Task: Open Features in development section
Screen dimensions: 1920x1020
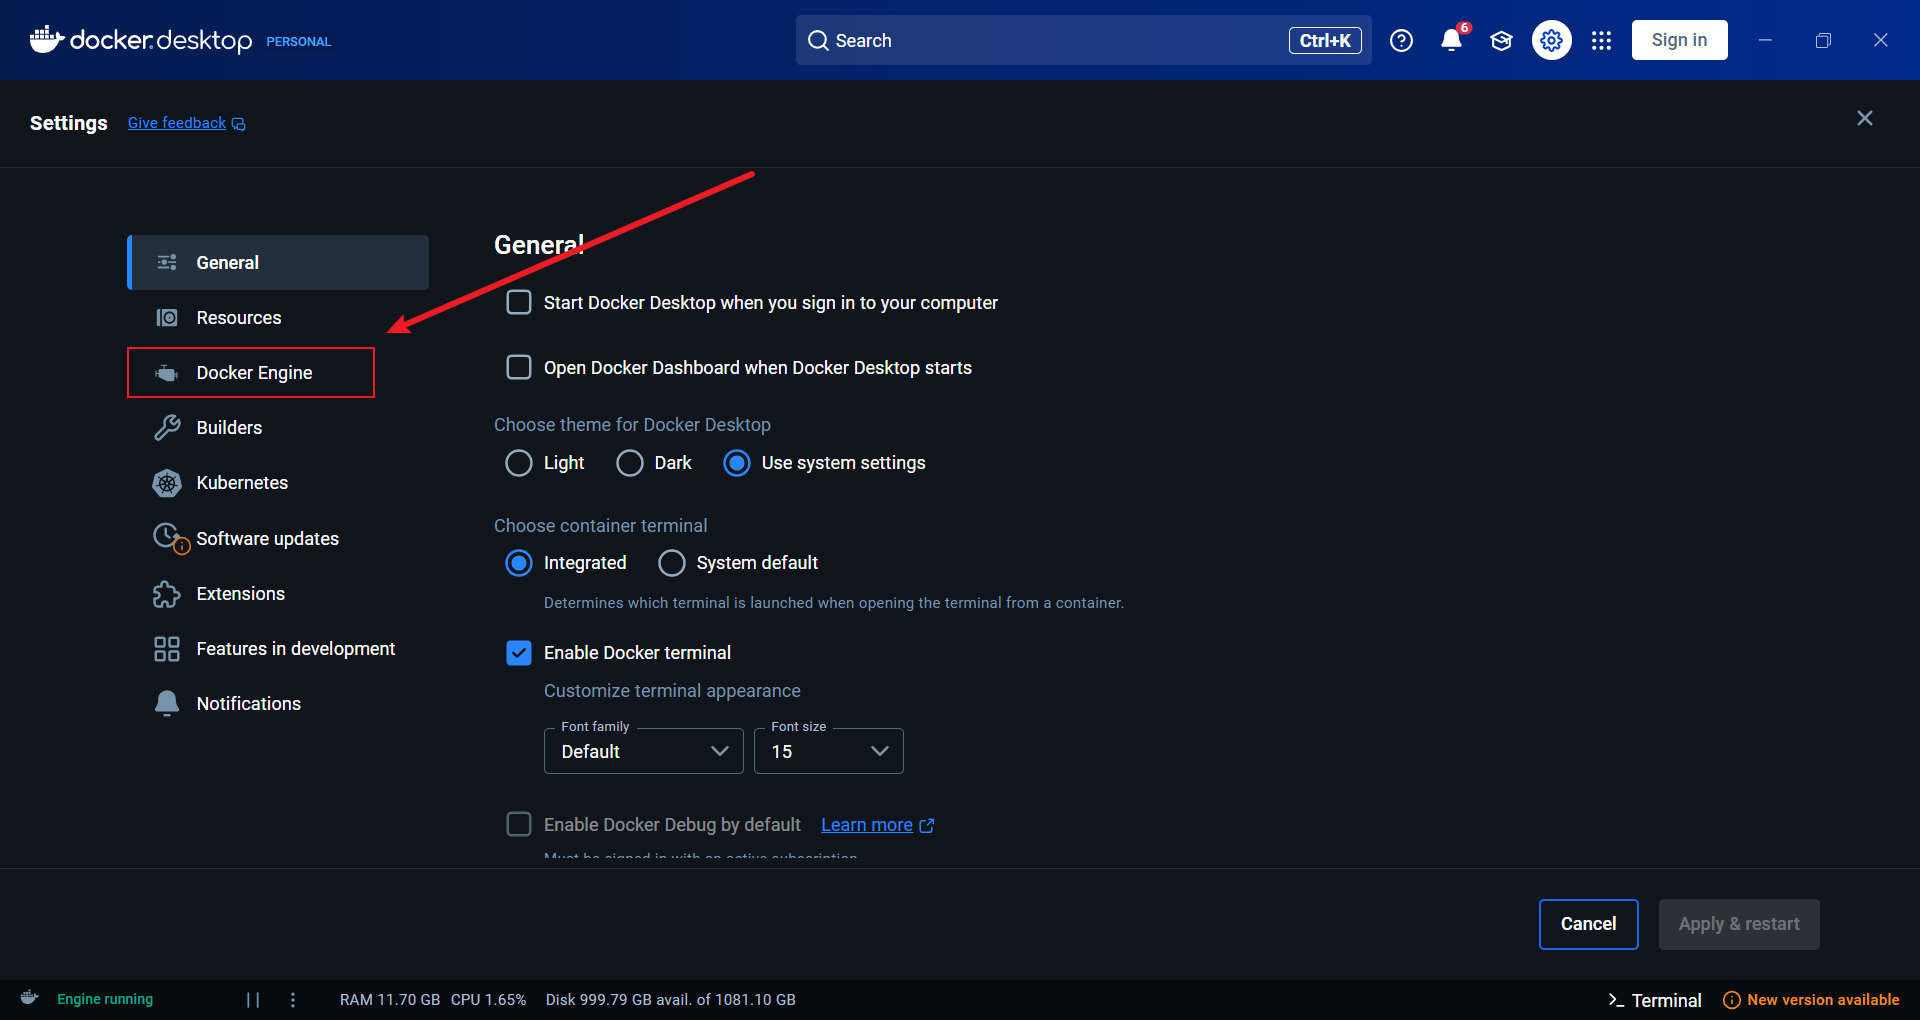Action: 278,649
